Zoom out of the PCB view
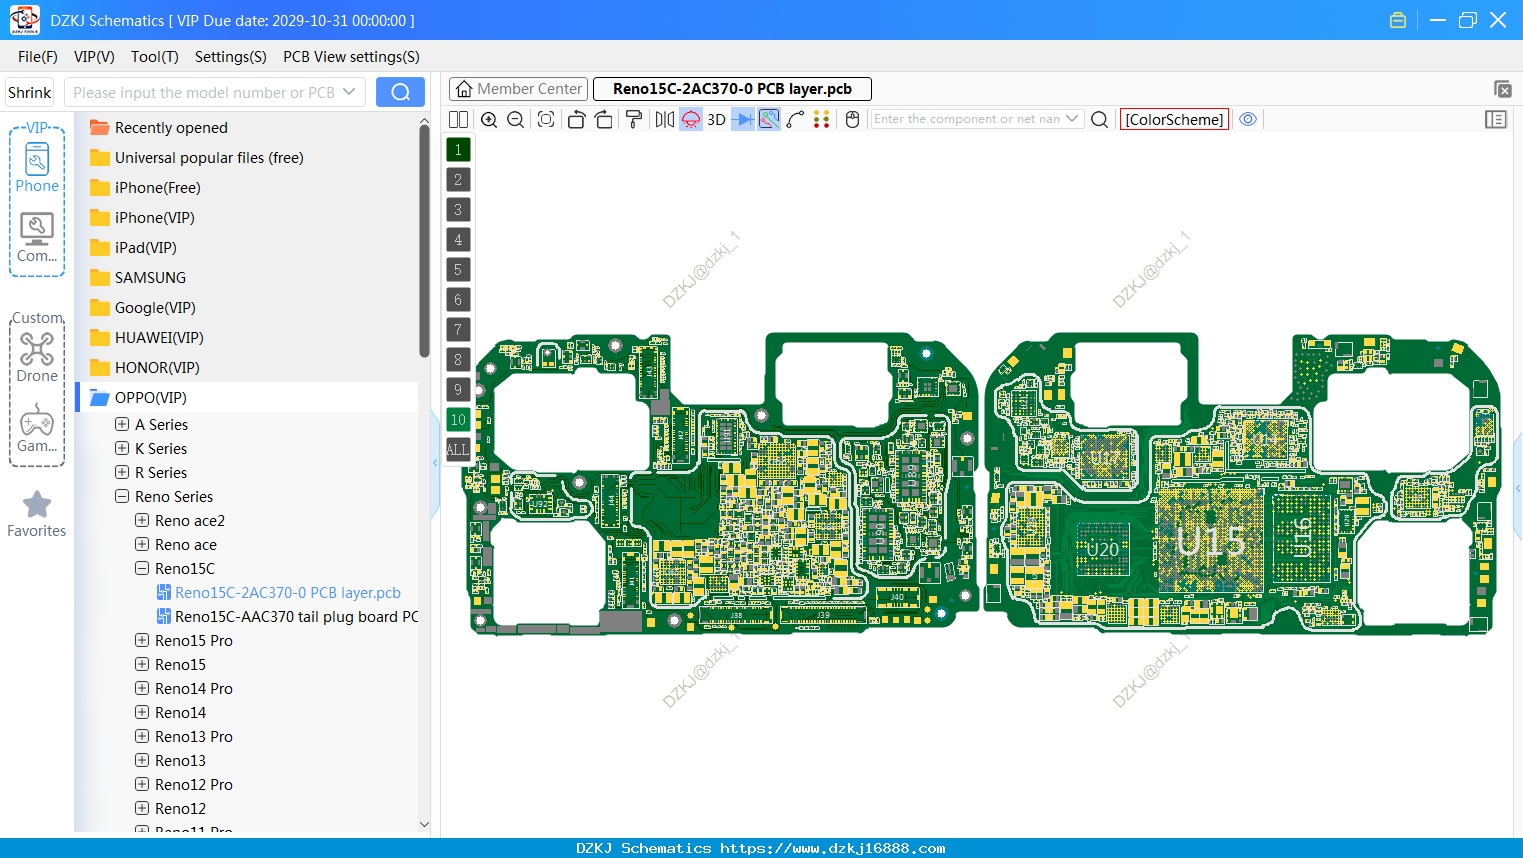Screen dimensions: 1523x858 point(516,119)
